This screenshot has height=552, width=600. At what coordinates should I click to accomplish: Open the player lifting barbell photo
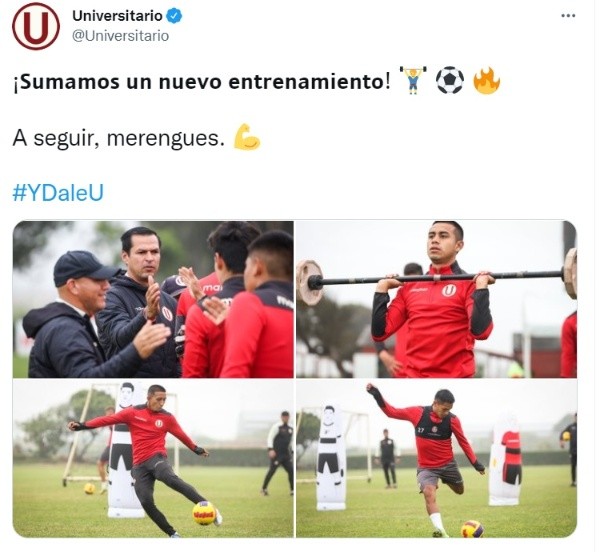click(436, 299)
